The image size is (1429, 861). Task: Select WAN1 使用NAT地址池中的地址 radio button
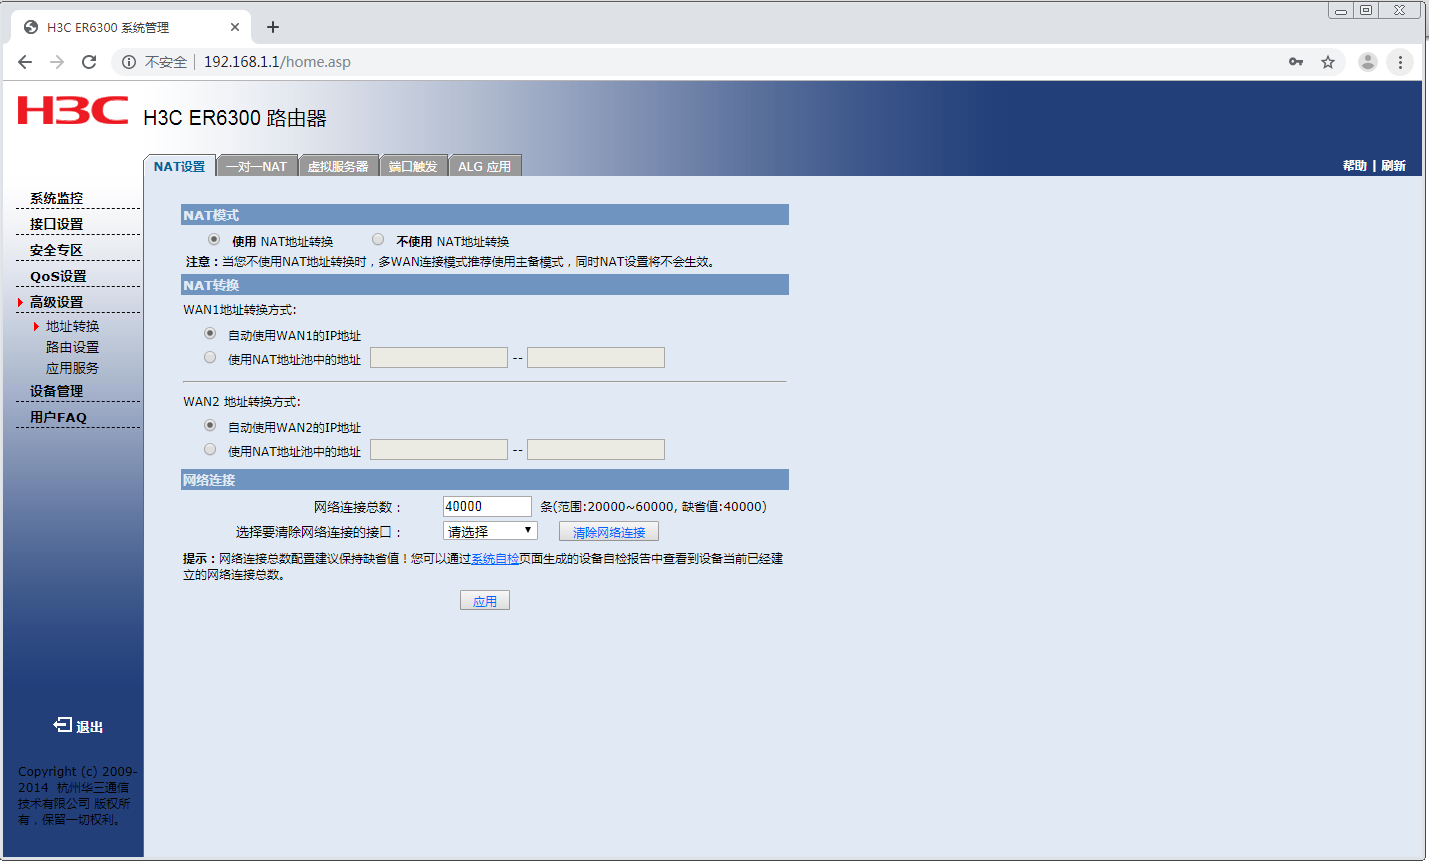pos(210,358)
